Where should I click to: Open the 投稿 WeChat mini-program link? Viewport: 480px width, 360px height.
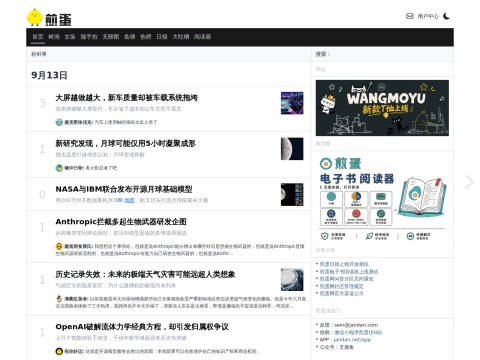coord(358,332)
